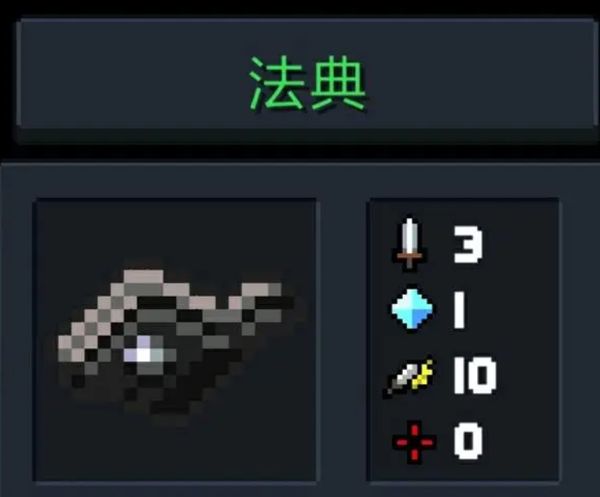Tap the 法 character in the title
Screen dimensions: 600x497
[277, 83]
